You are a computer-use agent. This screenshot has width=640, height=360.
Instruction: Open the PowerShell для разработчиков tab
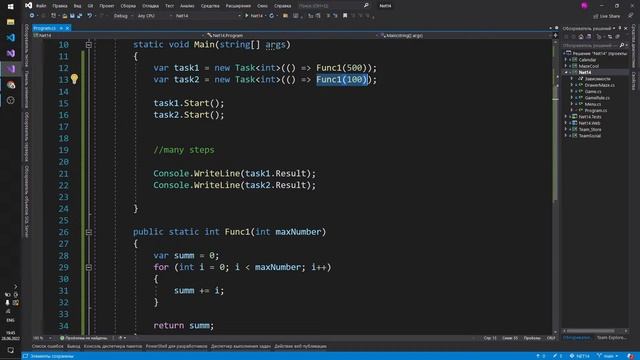(176, 346)
